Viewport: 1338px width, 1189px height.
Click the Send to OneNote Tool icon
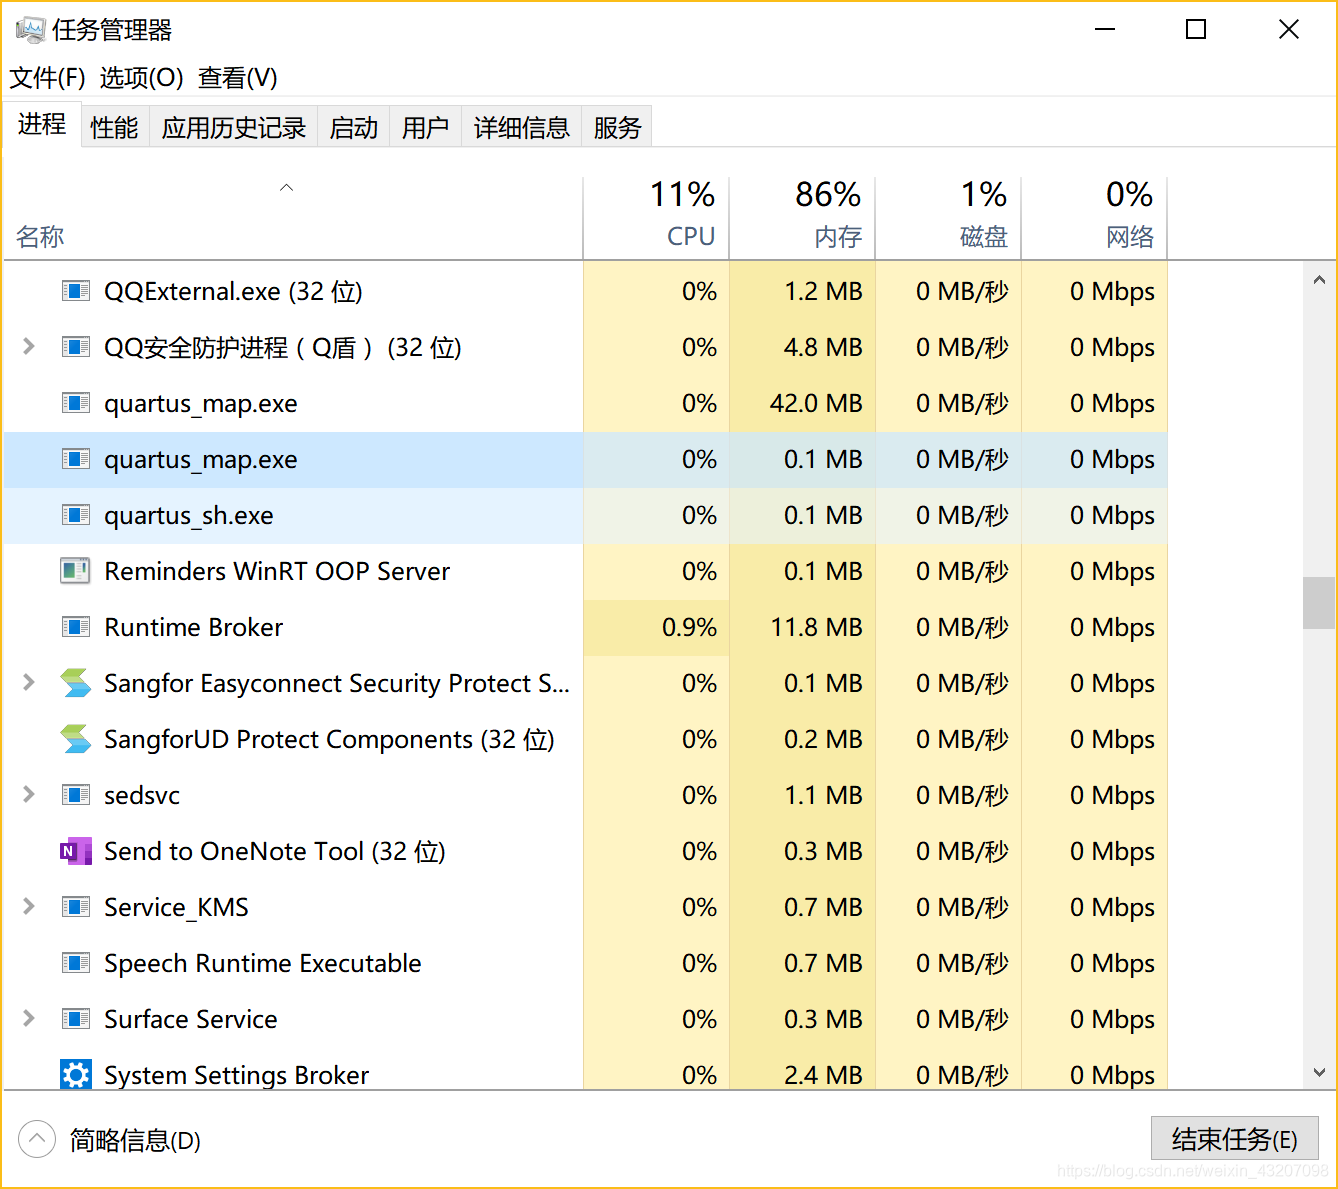[x=76, y=851]
